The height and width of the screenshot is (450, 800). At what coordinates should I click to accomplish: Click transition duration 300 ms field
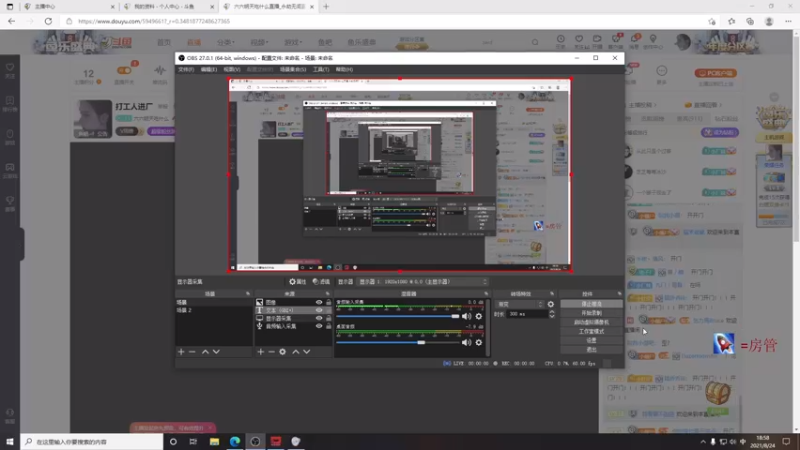pyautogui.click(x=528, y=314)
